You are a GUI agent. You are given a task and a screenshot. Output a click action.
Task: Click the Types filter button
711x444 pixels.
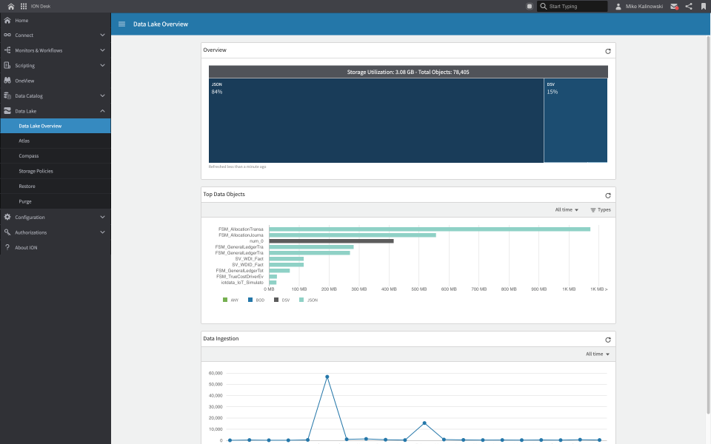click(x=600, y=210)
